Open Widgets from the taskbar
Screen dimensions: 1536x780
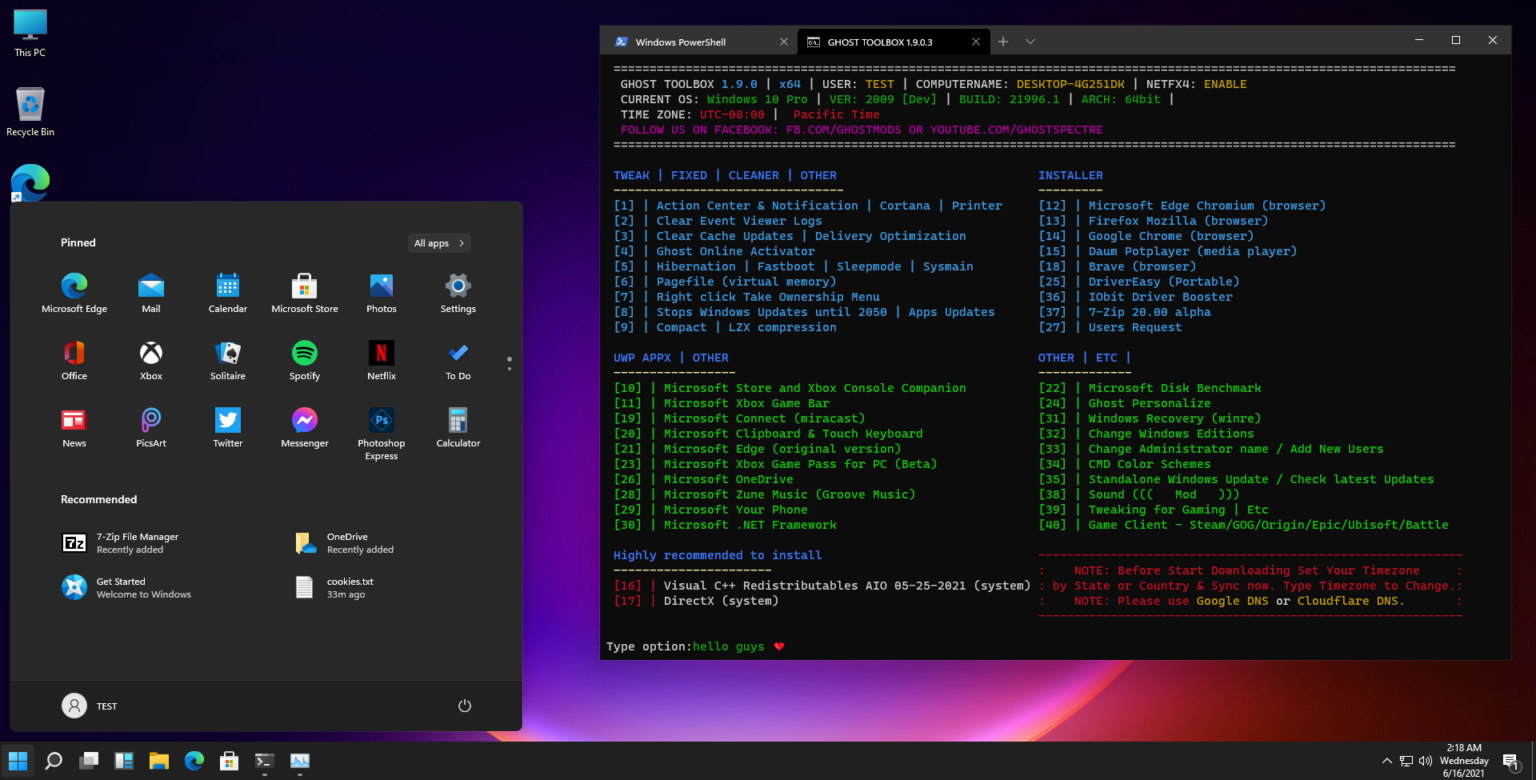click(x=124, y=761)
